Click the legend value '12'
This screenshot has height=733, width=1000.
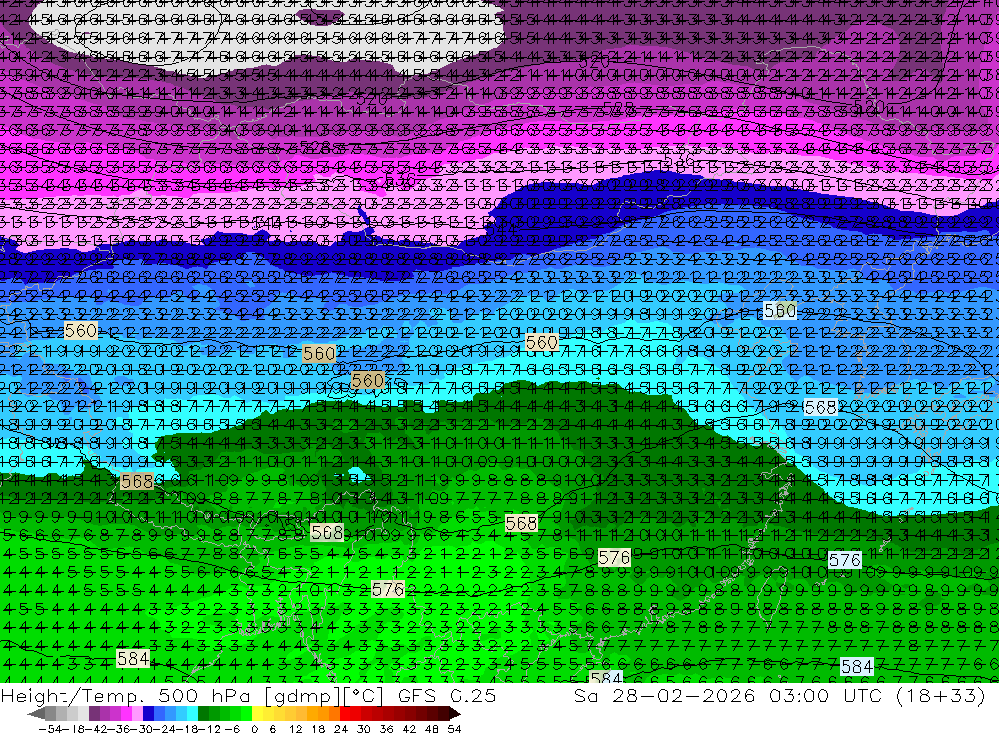(x=296, y=729)
